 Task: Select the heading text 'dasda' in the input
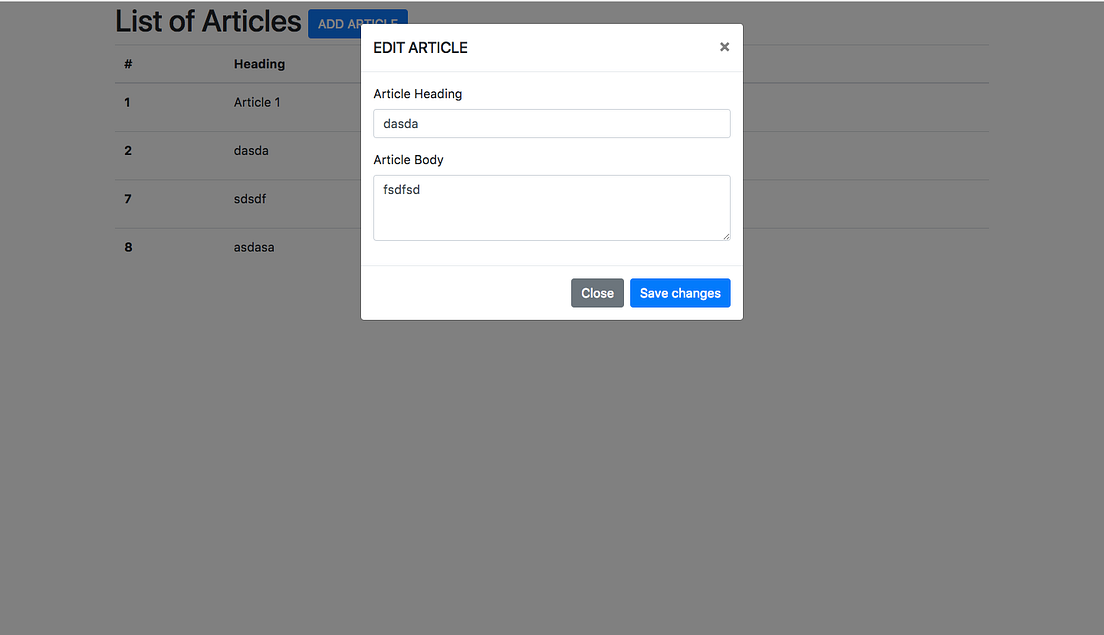400,123
